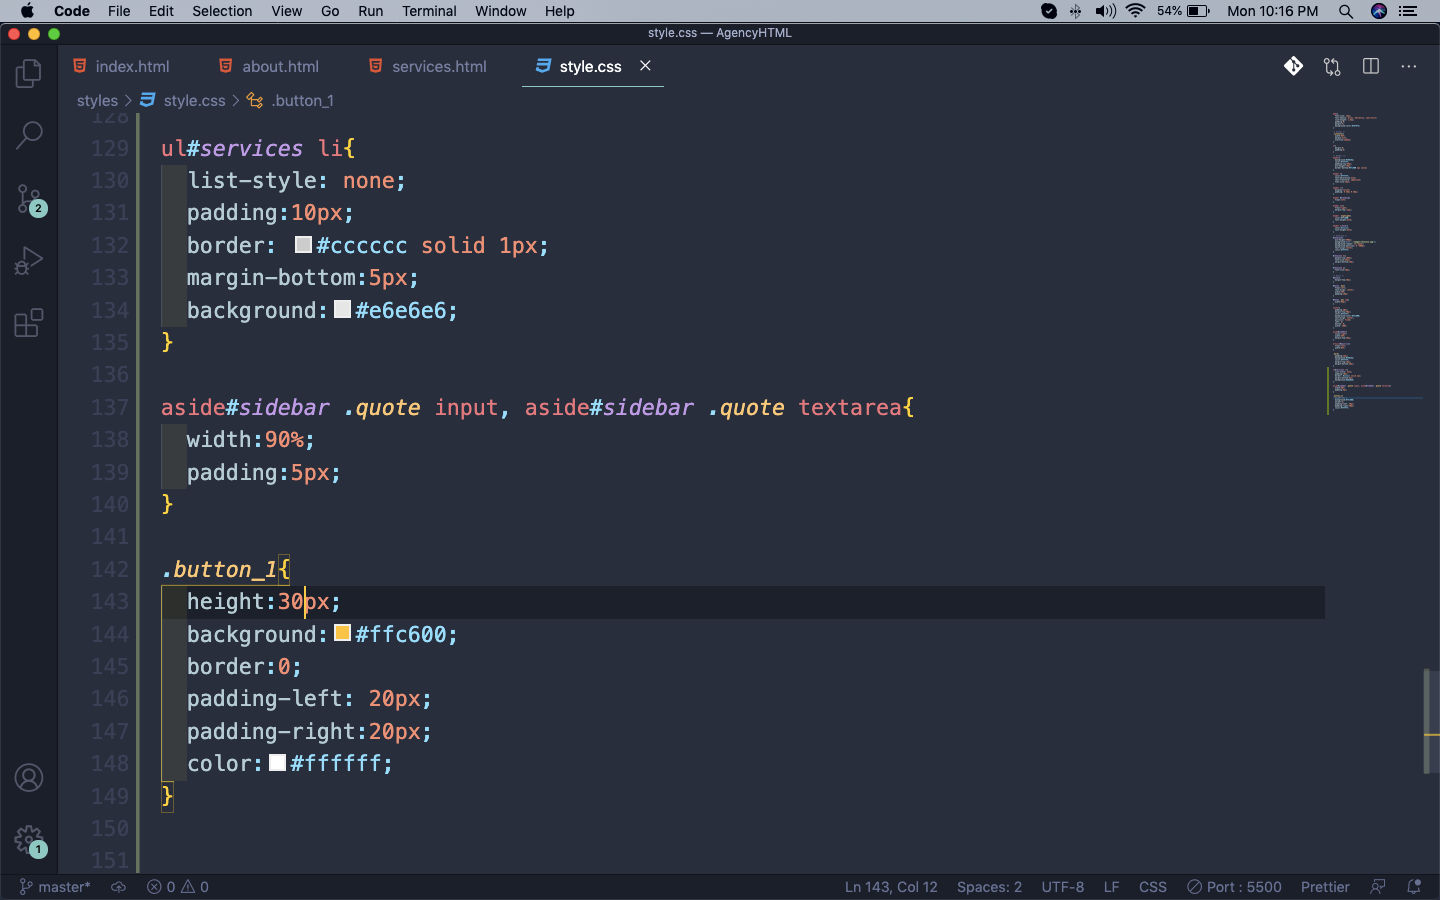
Task: Open changes compare icon in editor toolbar
Action: [x=1332, y=66]
